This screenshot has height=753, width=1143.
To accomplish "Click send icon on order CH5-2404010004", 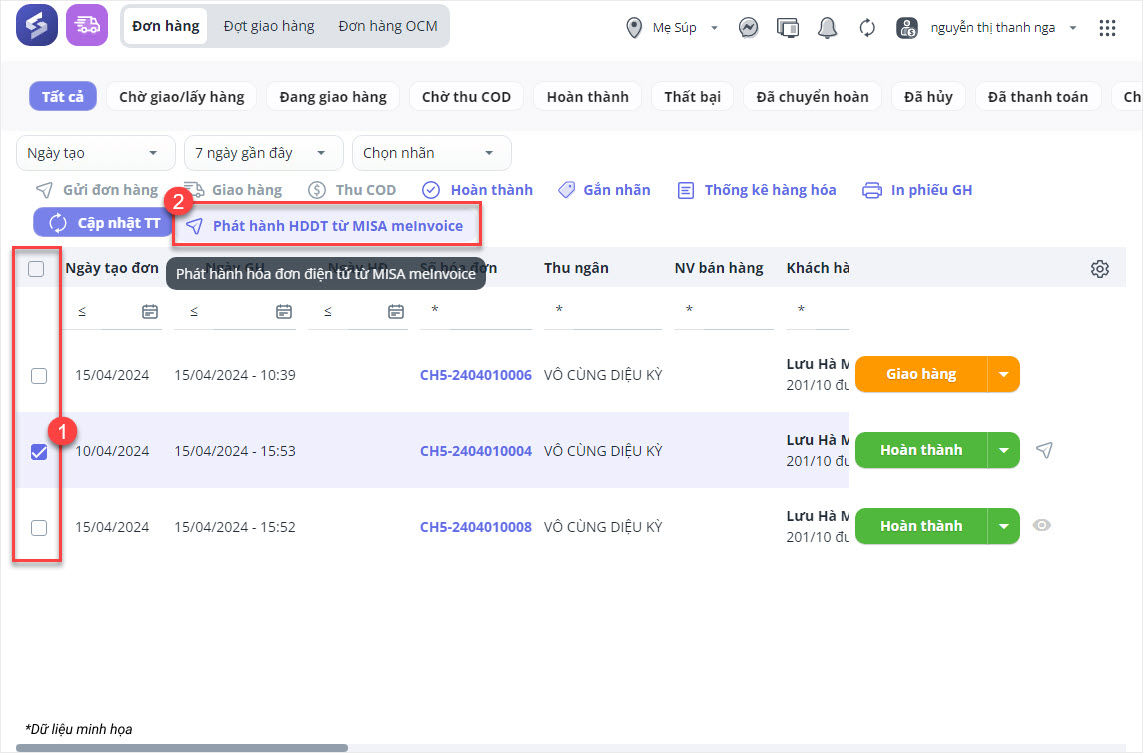I will 1044,450.
